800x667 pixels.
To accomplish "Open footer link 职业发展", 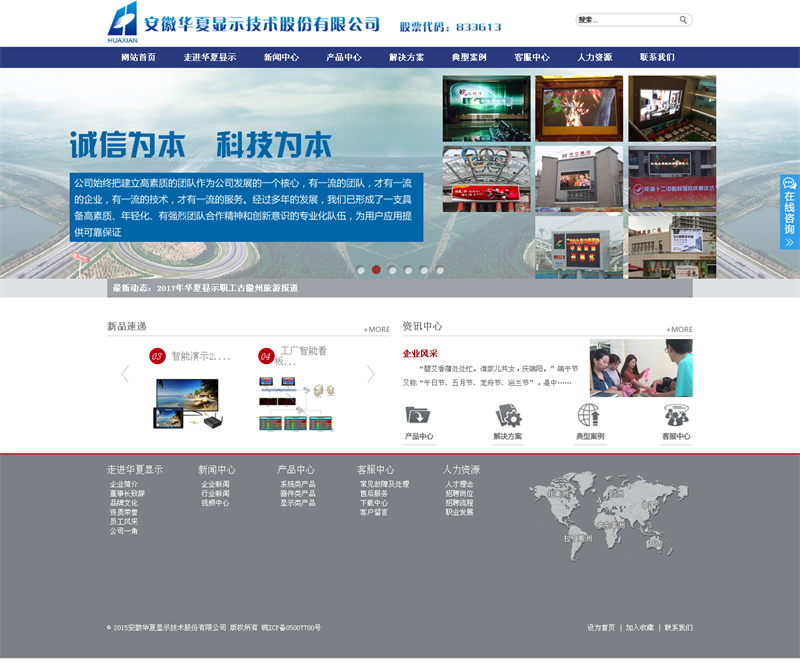I will (x=459, y=512).
